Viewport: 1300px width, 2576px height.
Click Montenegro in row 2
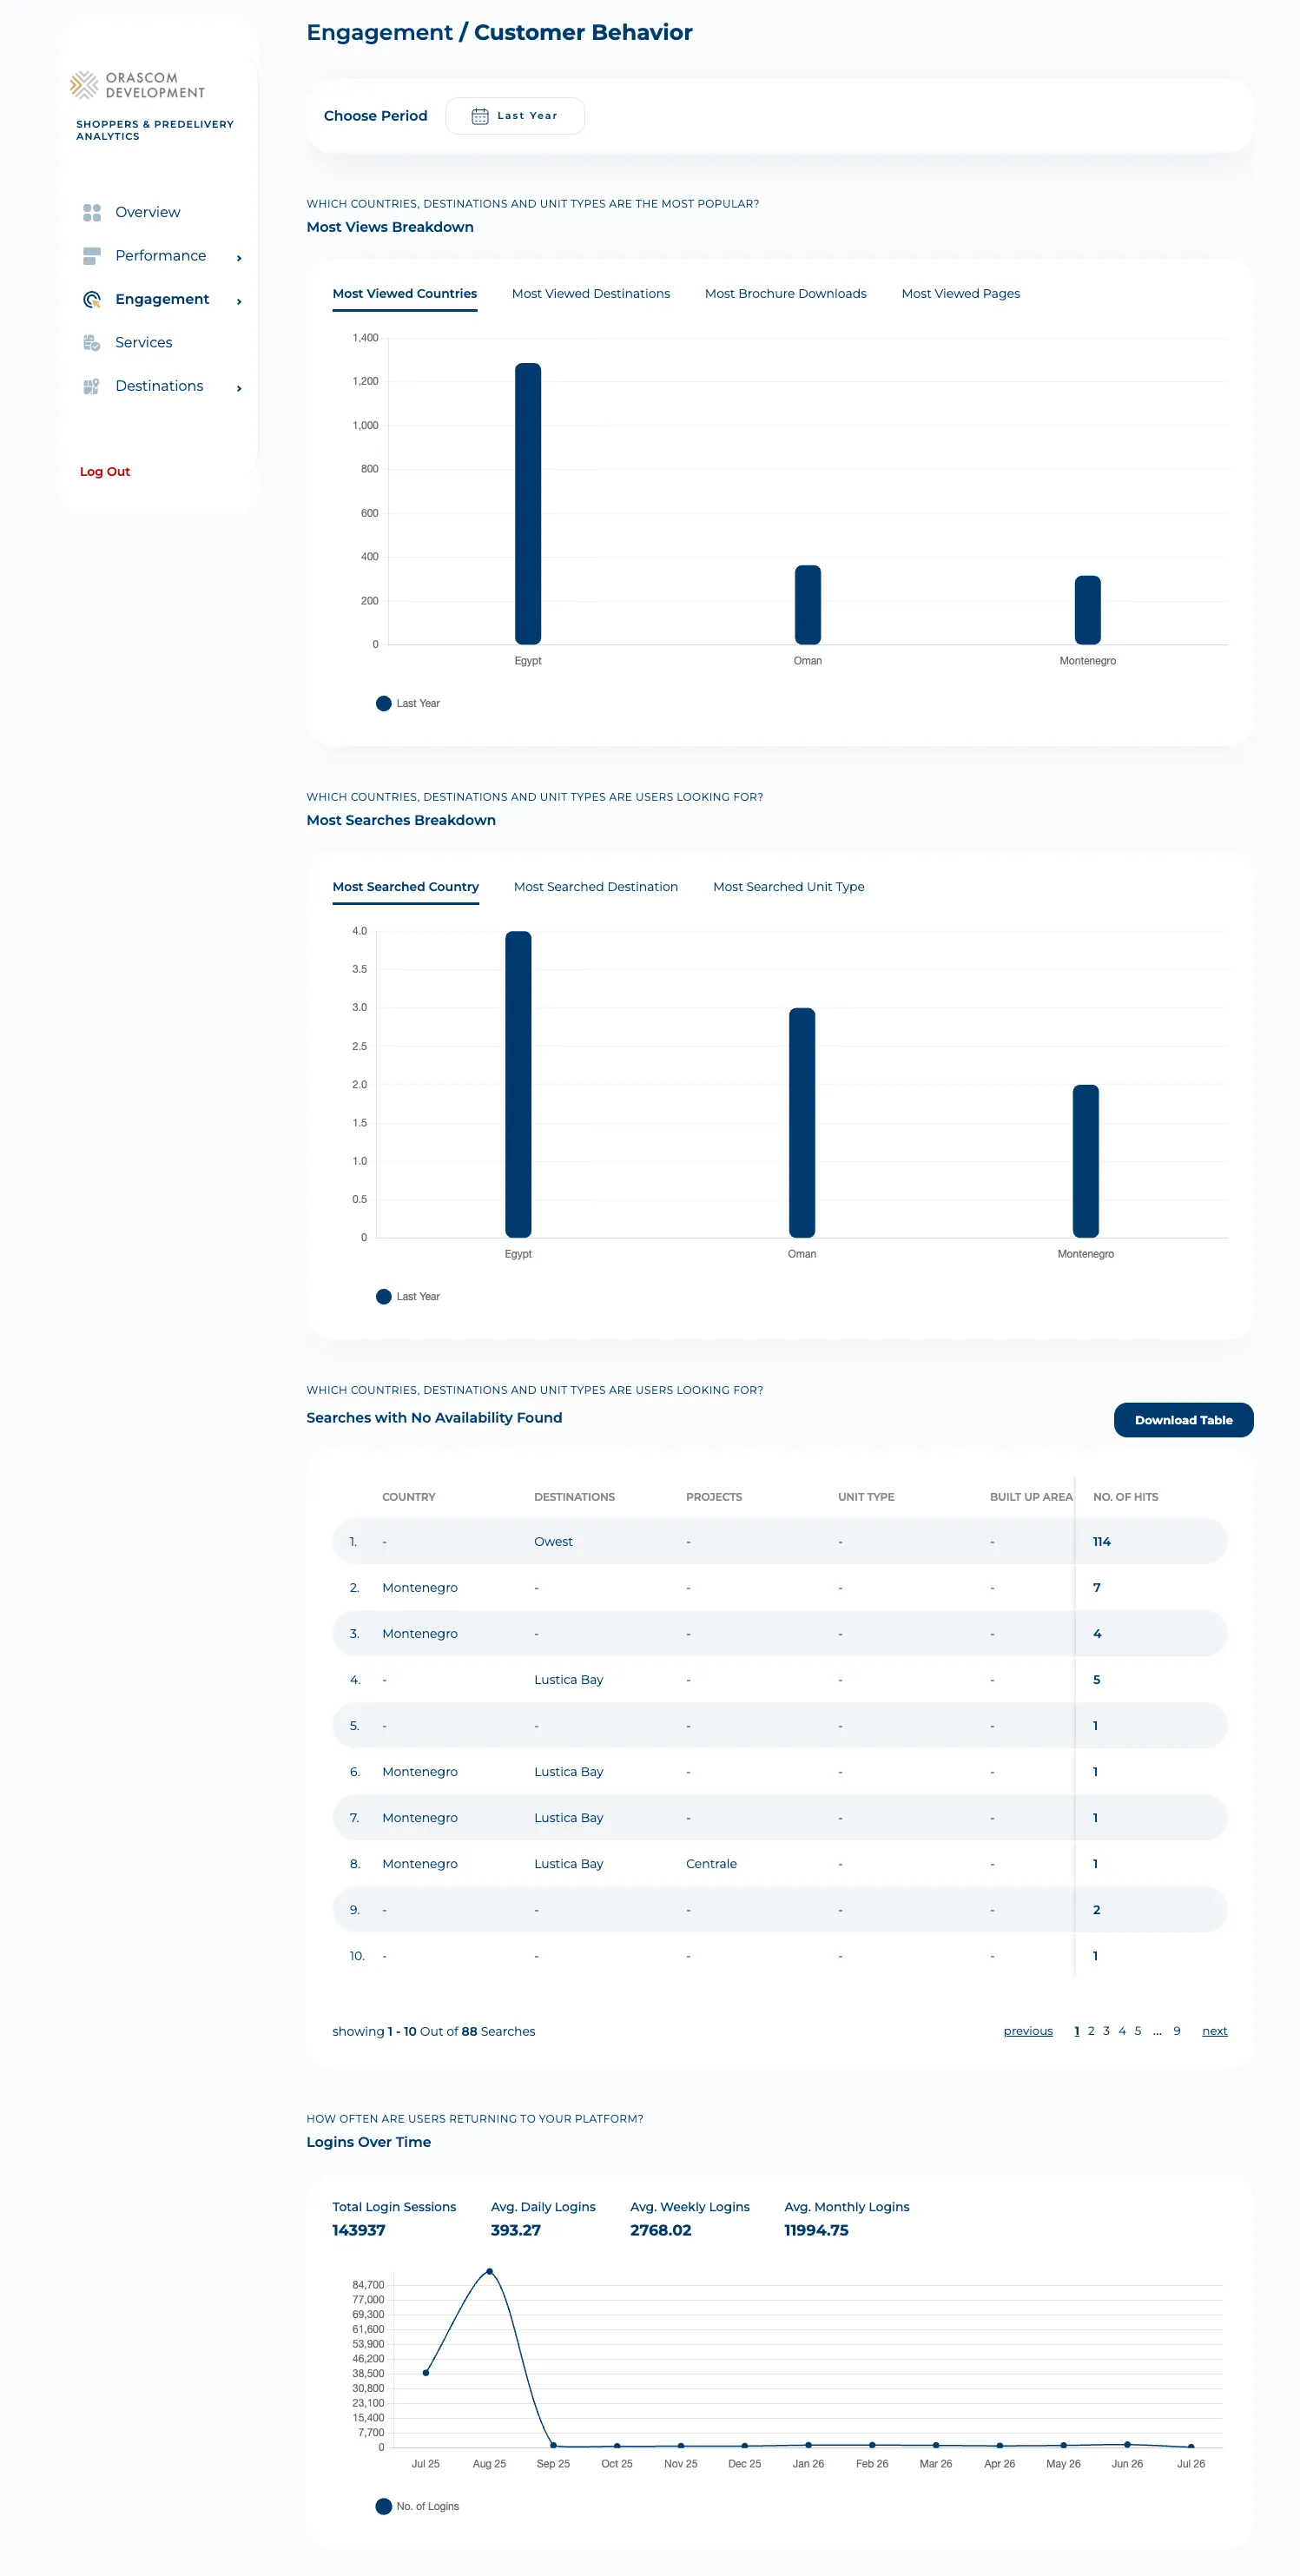coord(420,1588)
